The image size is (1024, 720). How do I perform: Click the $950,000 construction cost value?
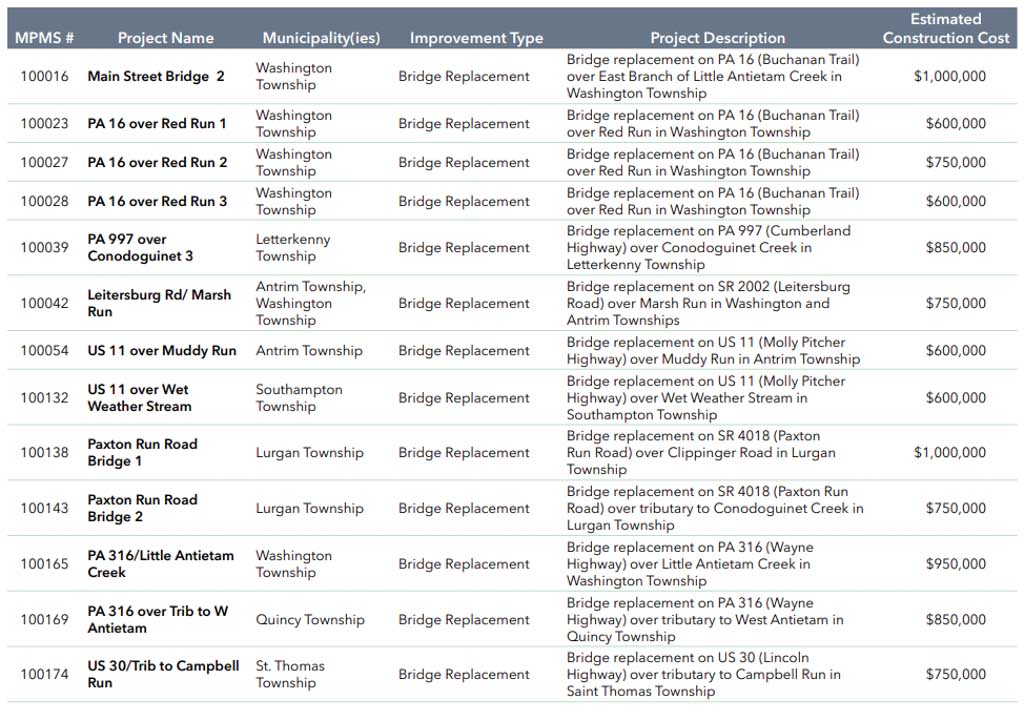pyautogui.click(x=955, y=564)
